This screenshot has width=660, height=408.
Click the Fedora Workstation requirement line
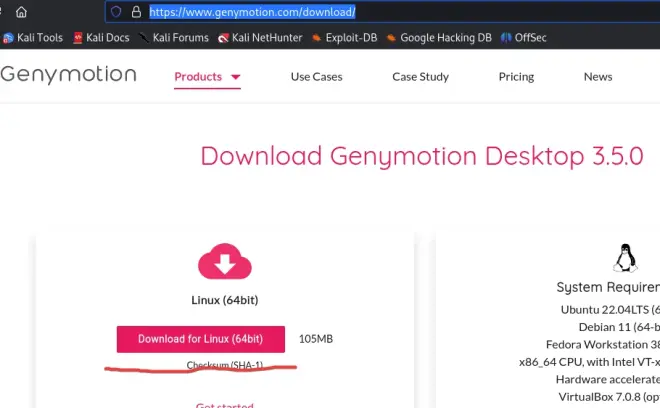pyautogui.click(x=603, y=344)
